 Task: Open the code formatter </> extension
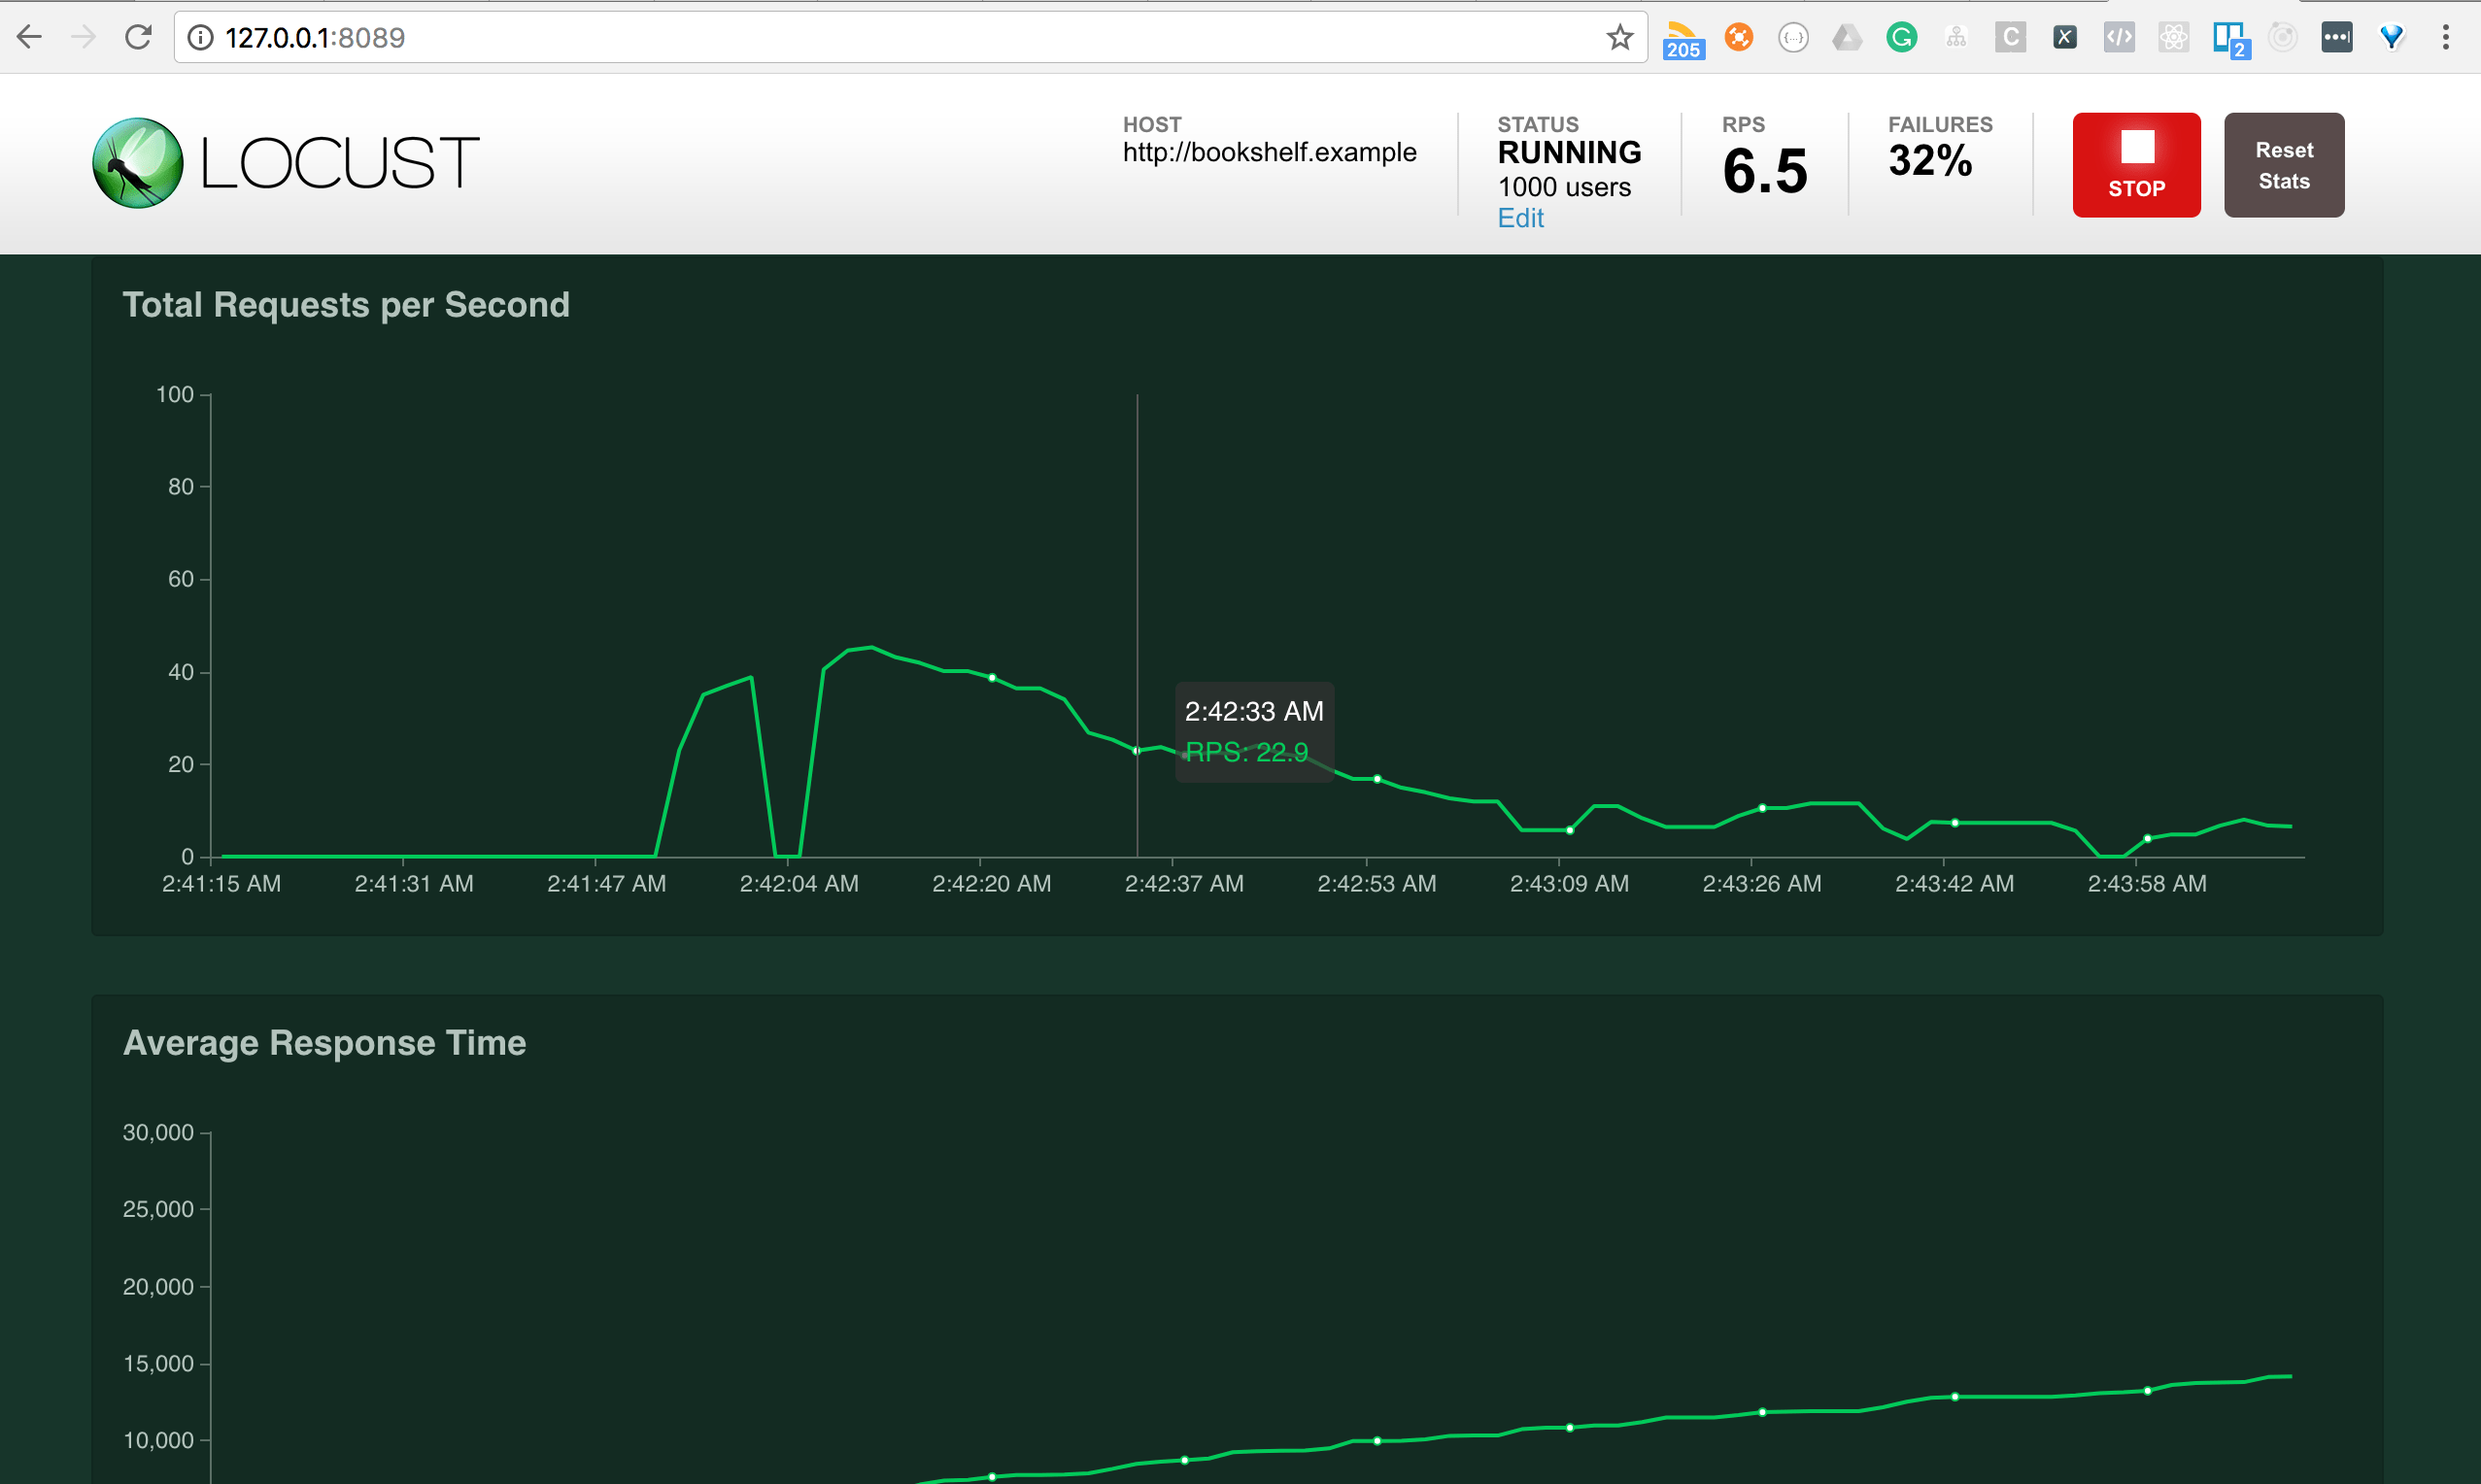pyautogui.click(x=2118, y=37)
